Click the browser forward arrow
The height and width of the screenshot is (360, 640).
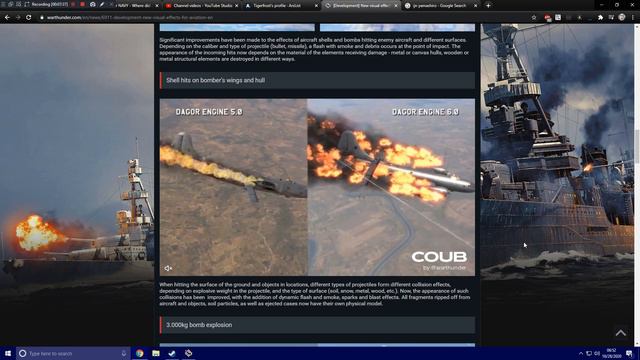(x=18, y=18)
